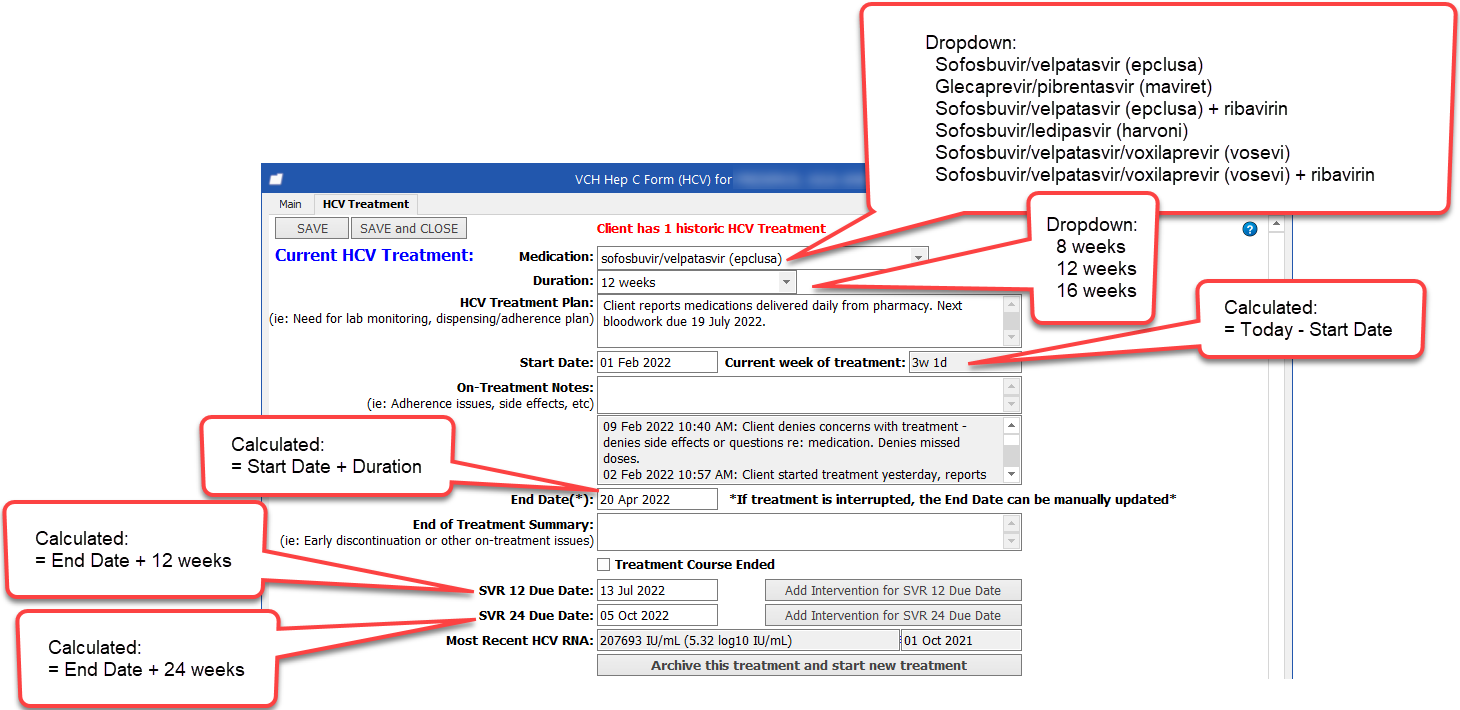Click SAVE and CLOSE
This screenshot has width=1460, height=710.
pyautogui.click(x=408, y=228)
